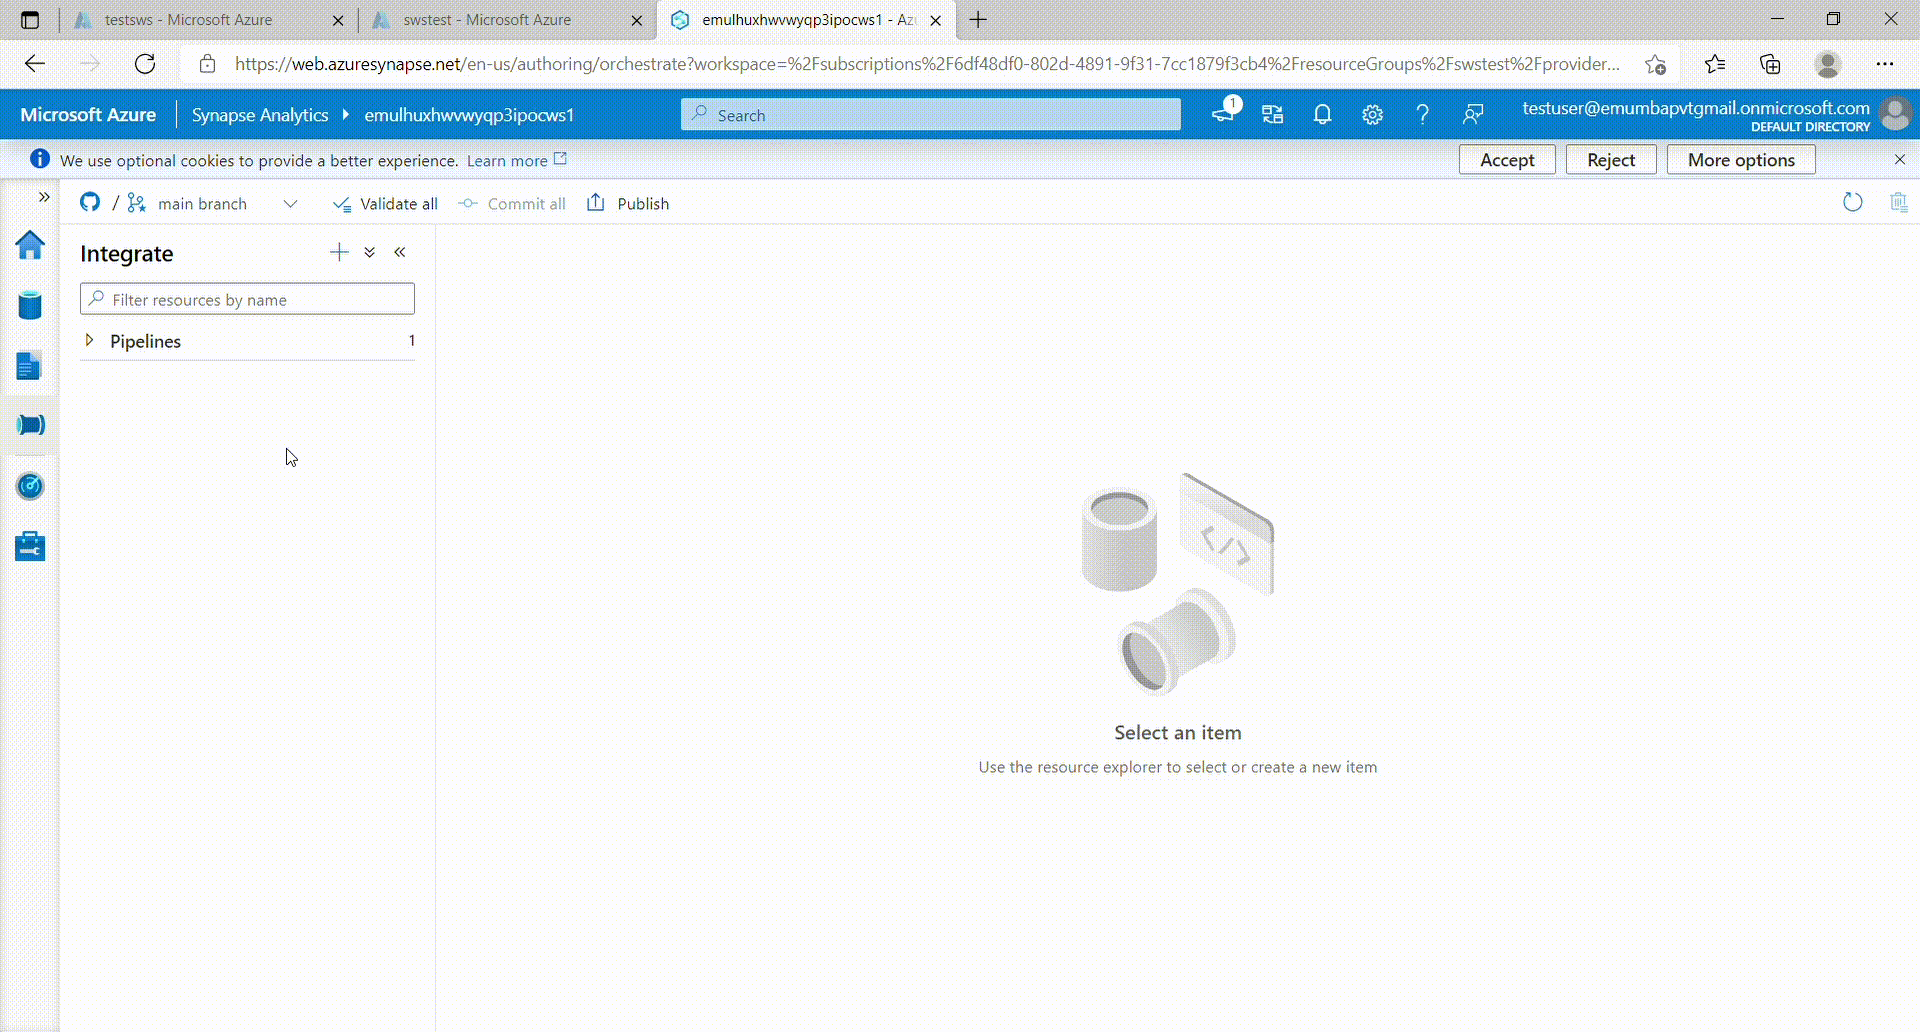Open the feedback icon
The width and height of the screenshot is (1920, 1032).
click(1473, 115)
